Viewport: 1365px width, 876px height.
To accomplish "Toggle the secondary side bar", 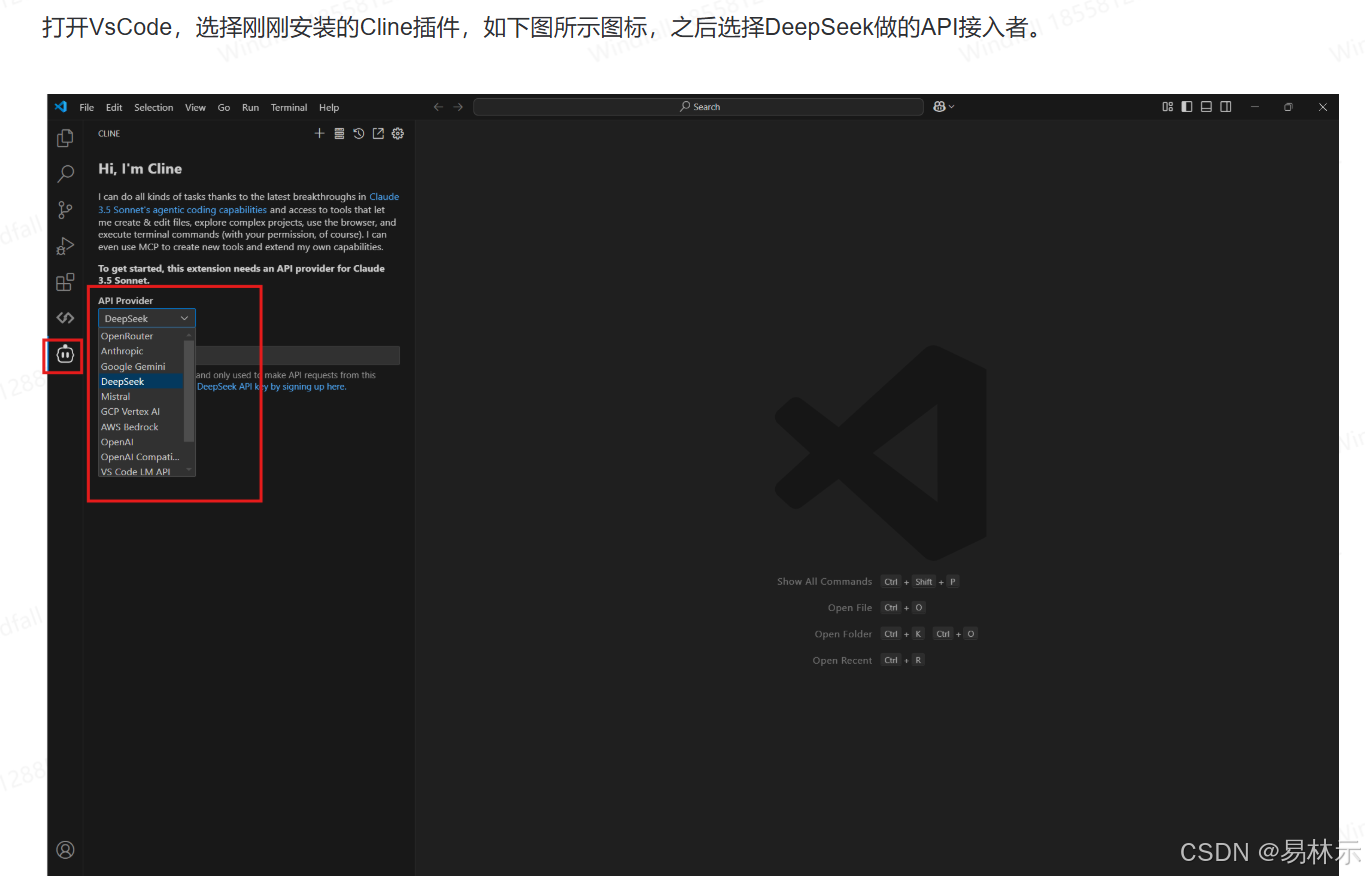I will click(x=1225, y=107).
